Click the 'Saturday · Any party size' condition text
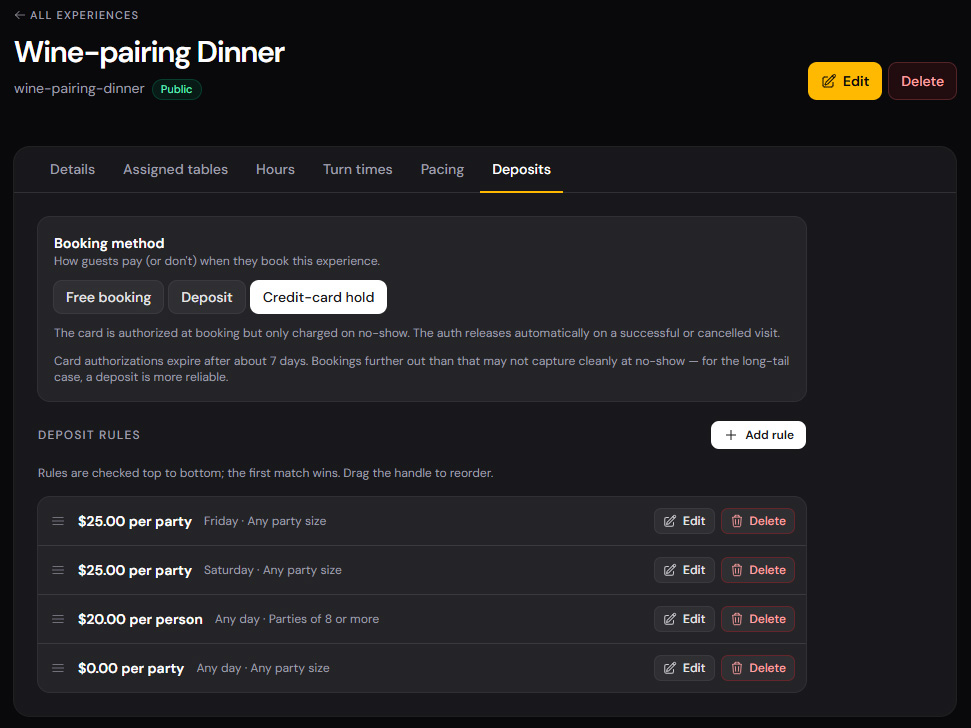Viewport: 971px width, 728px height. [x=272, y=570]
